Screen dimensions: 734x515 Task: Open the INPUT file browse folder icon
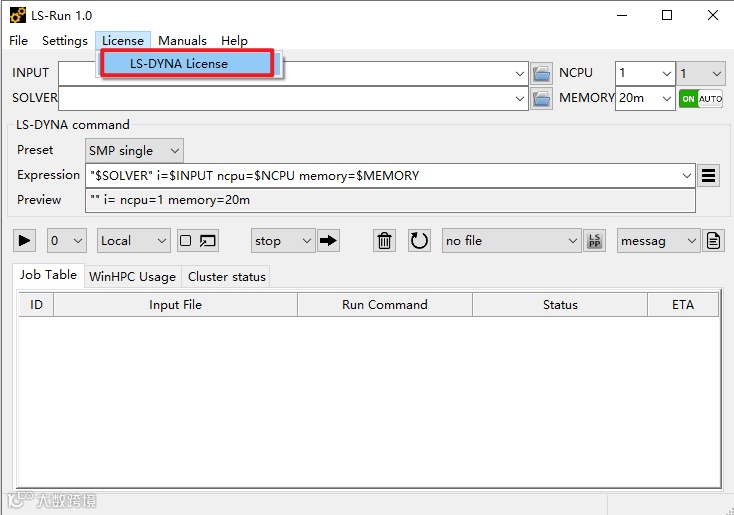pos(541,74)
